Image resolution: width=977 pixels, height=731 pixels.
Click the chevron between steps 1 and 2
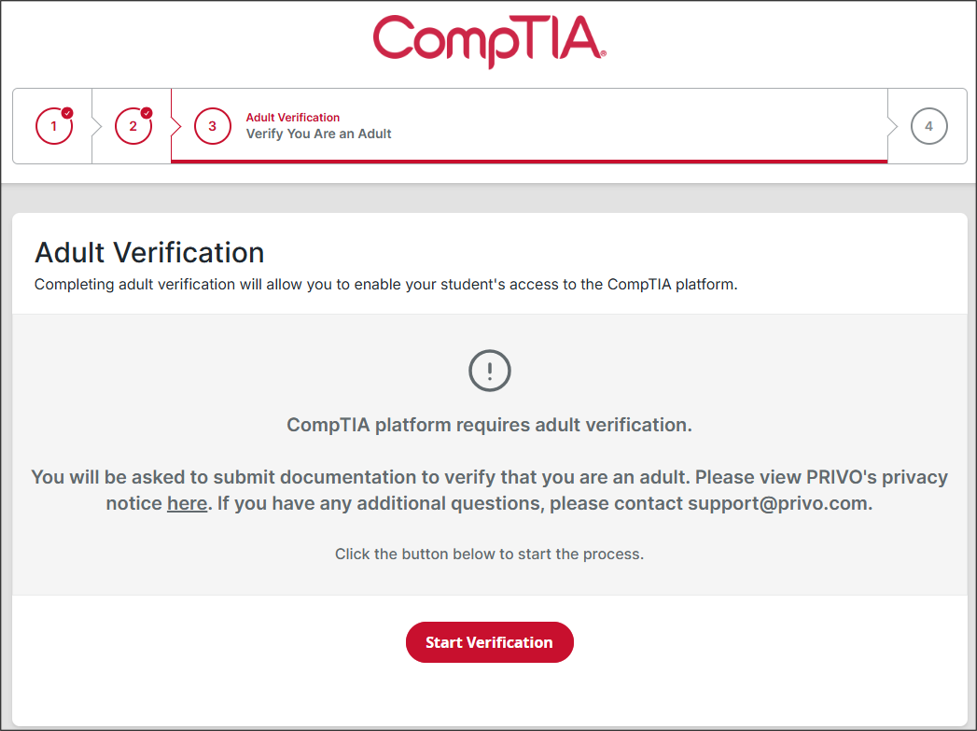[96, 127]
